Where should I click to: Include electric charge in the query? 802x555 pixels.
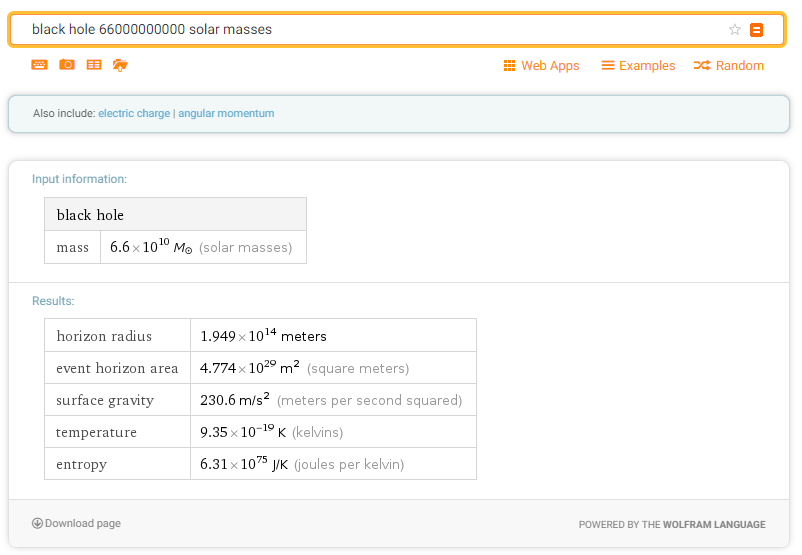pyautogui.click(x=134, y=114)
